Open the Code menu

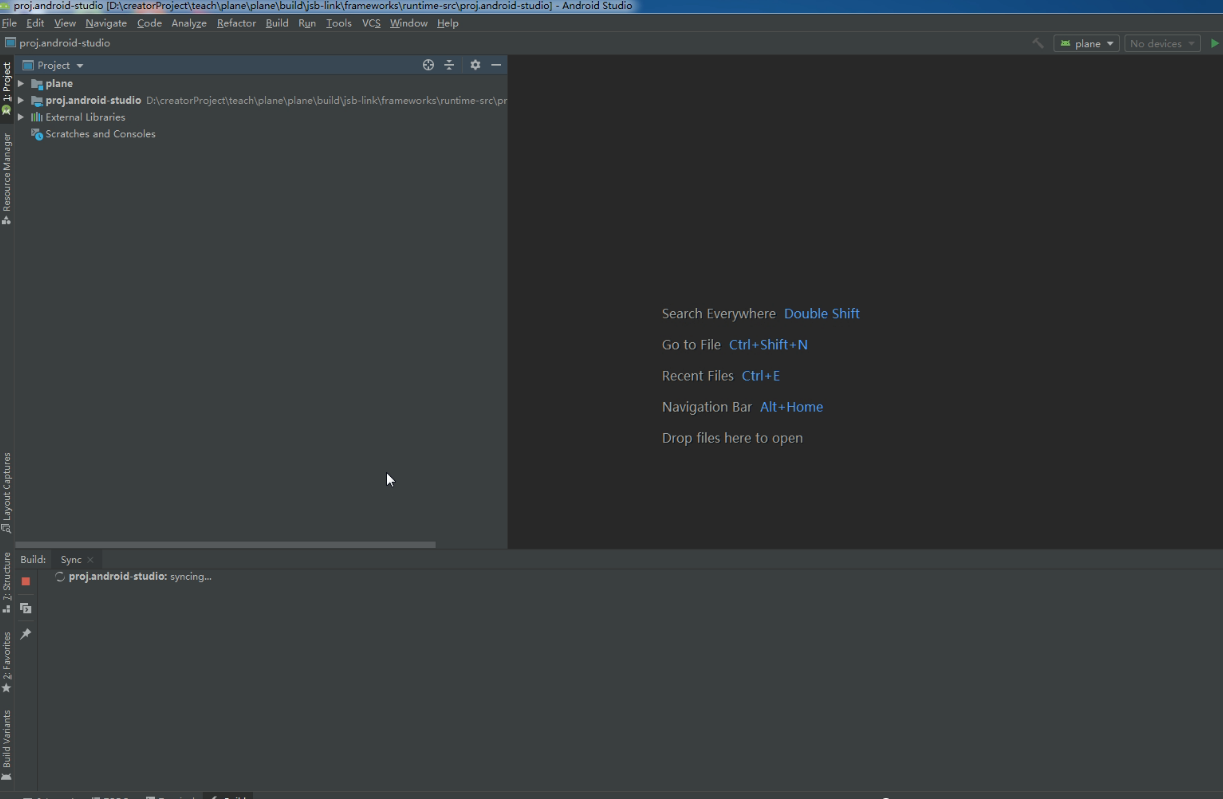149,23
